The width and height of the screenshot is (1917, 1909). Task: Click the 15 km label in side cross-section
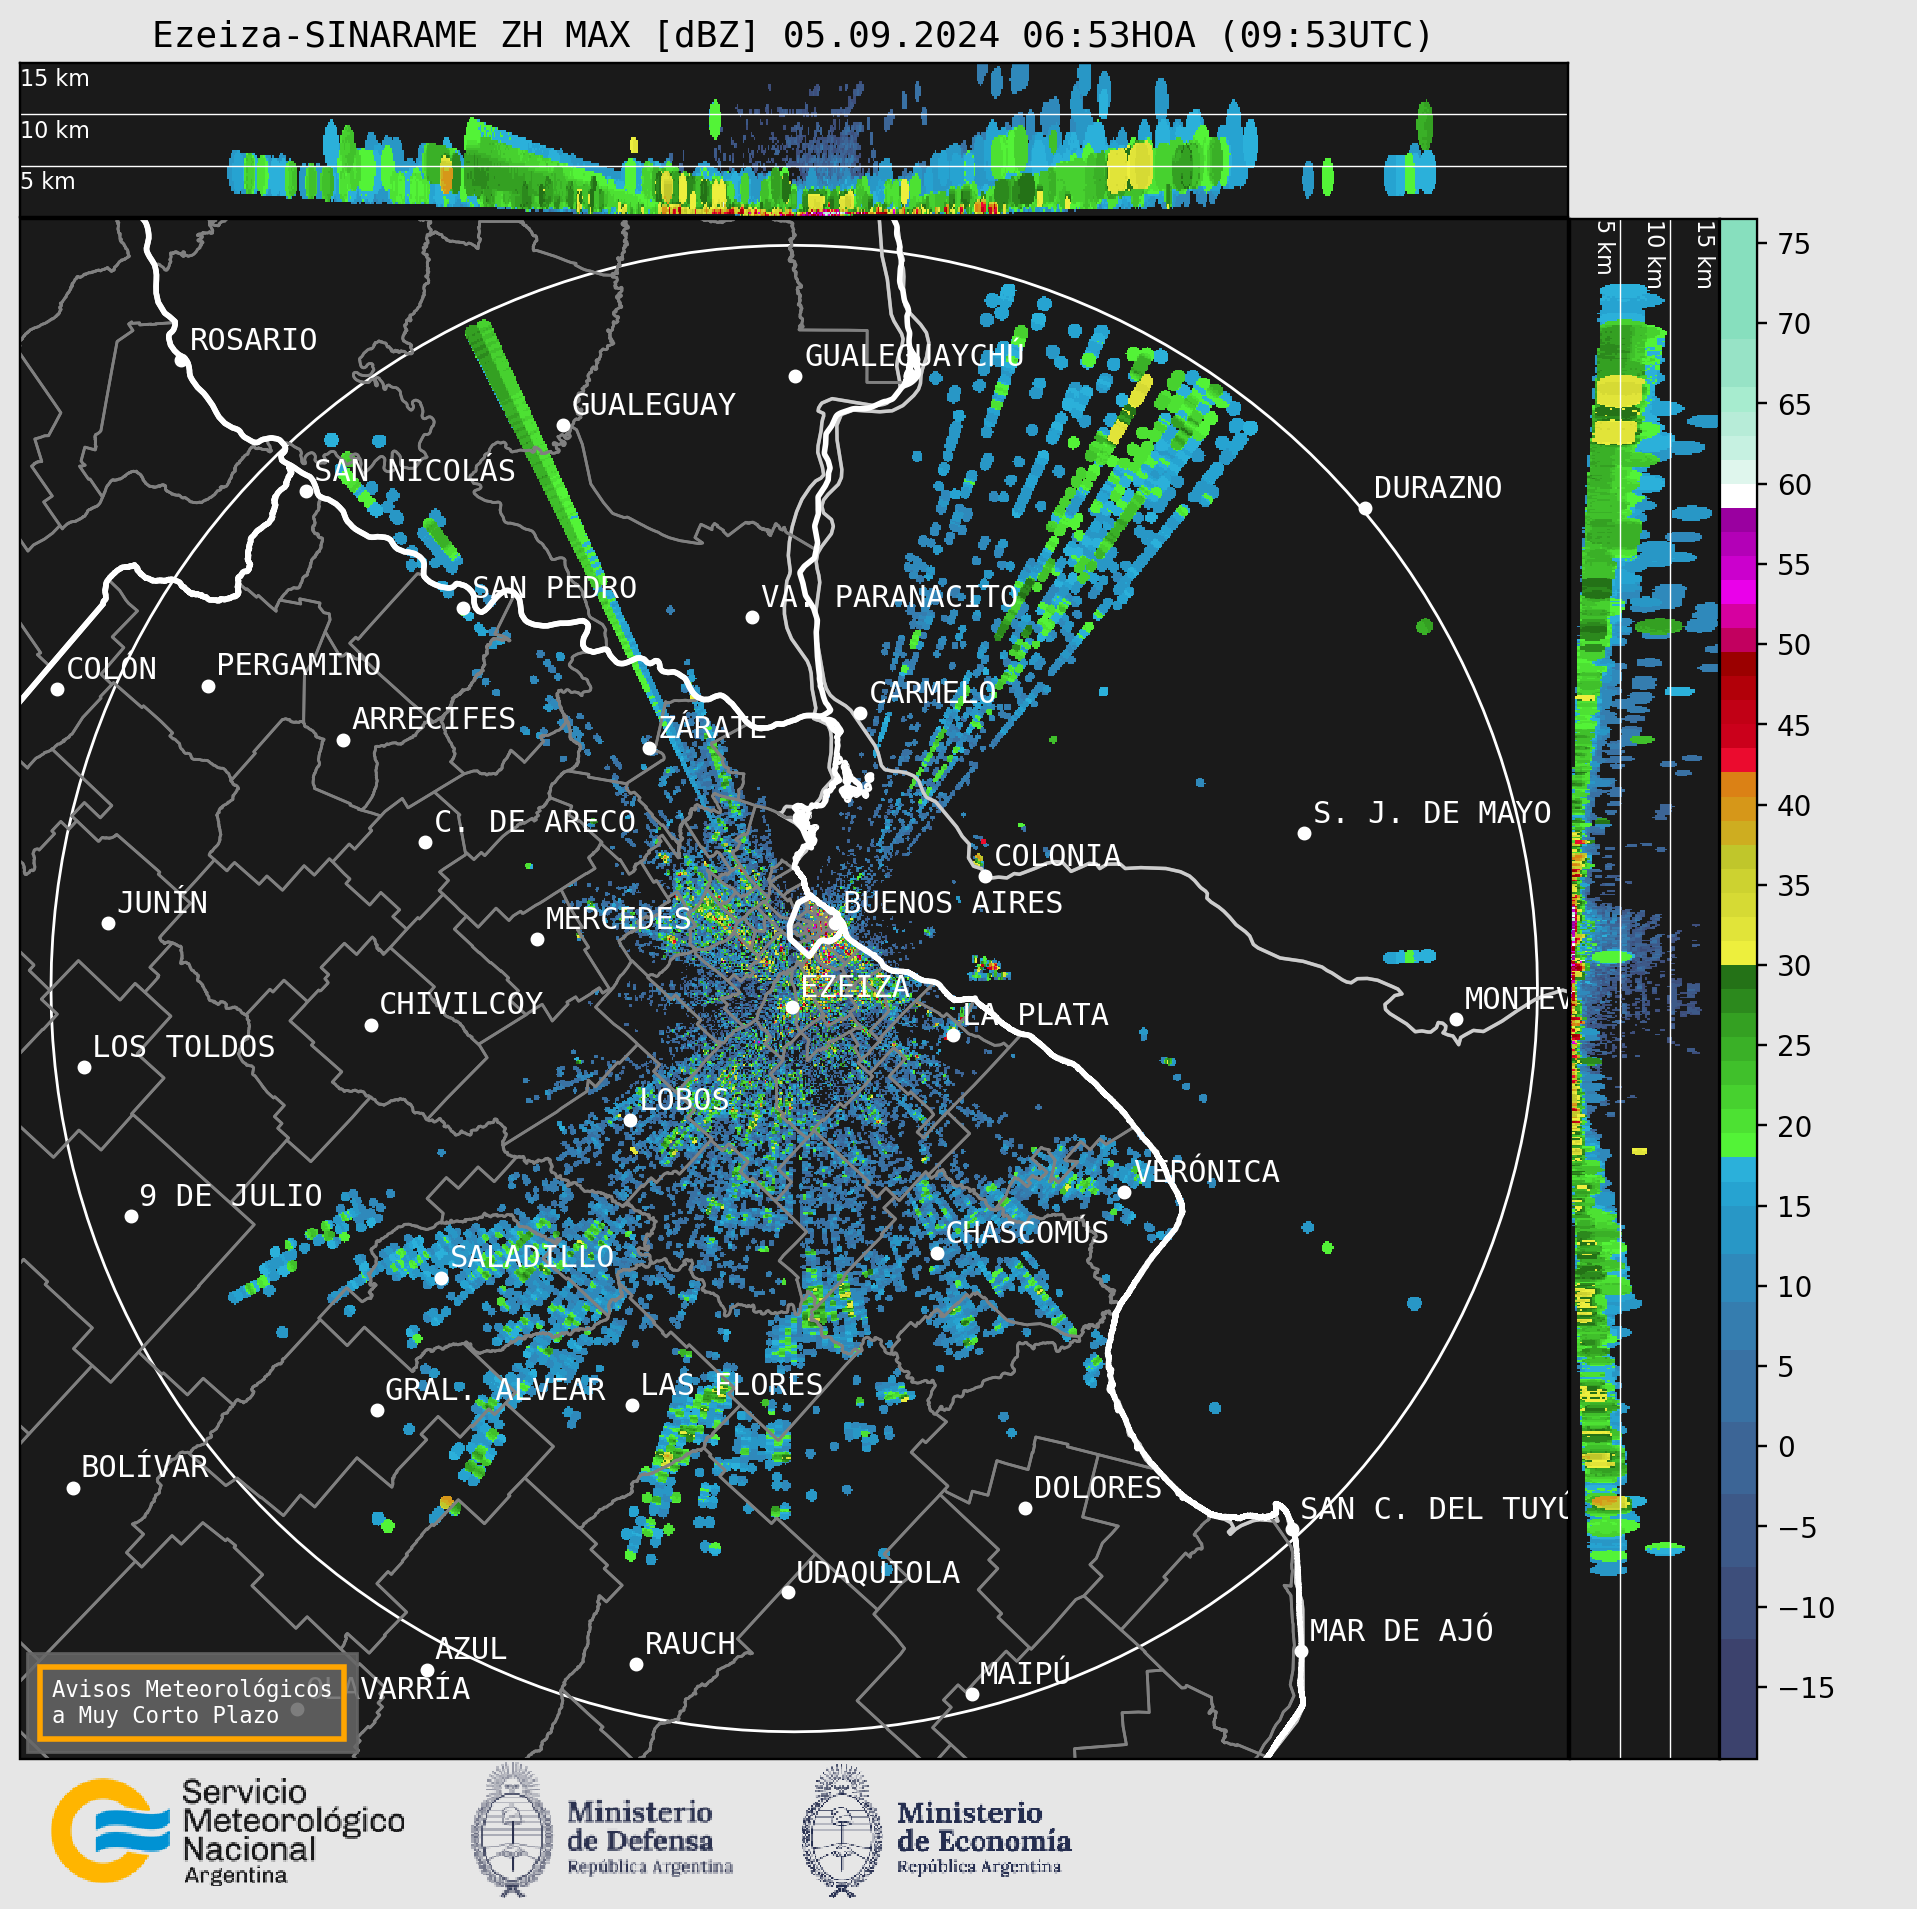[1705, 255]
